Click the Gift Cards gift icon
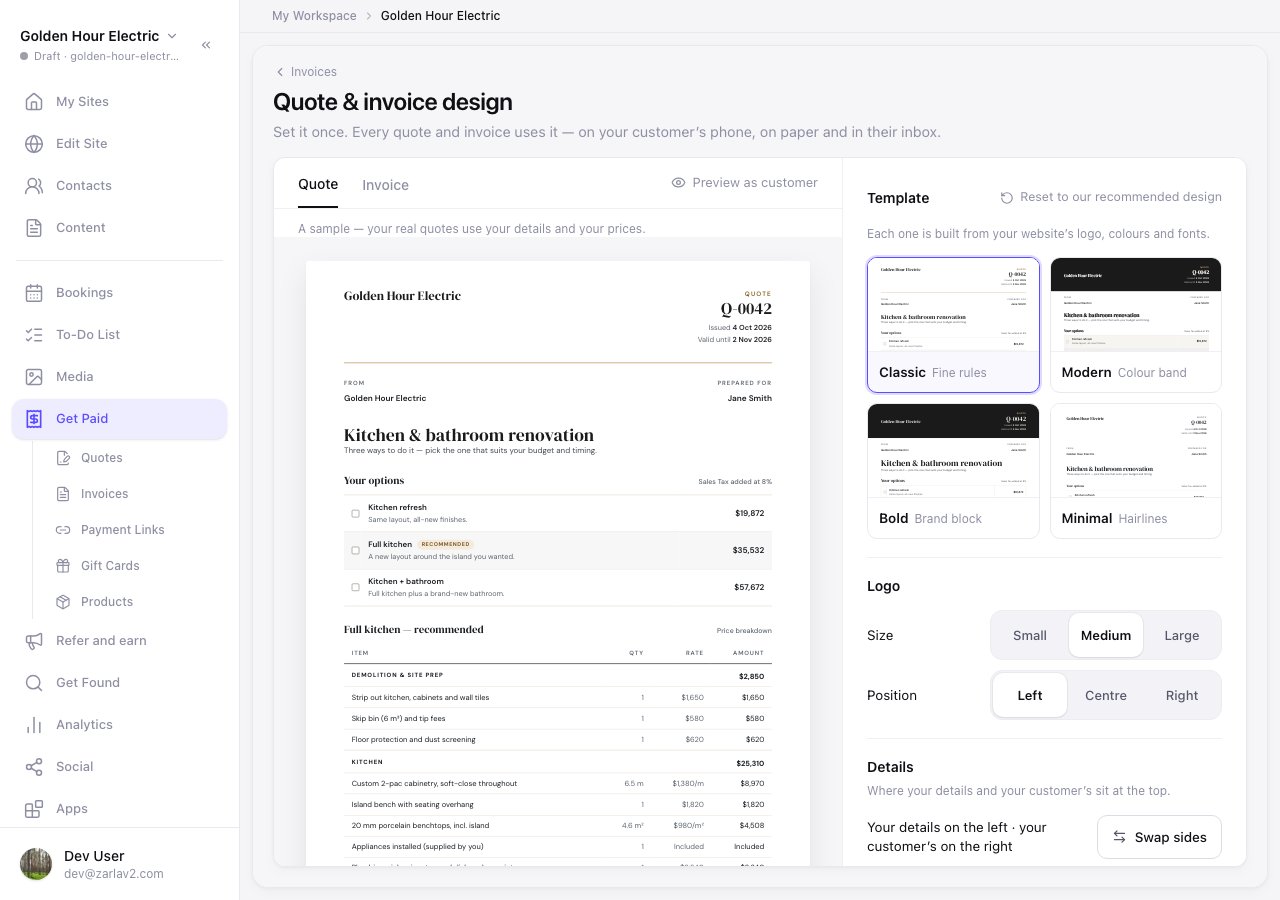This screenshot has width=1280, height=900. (63, 566)
